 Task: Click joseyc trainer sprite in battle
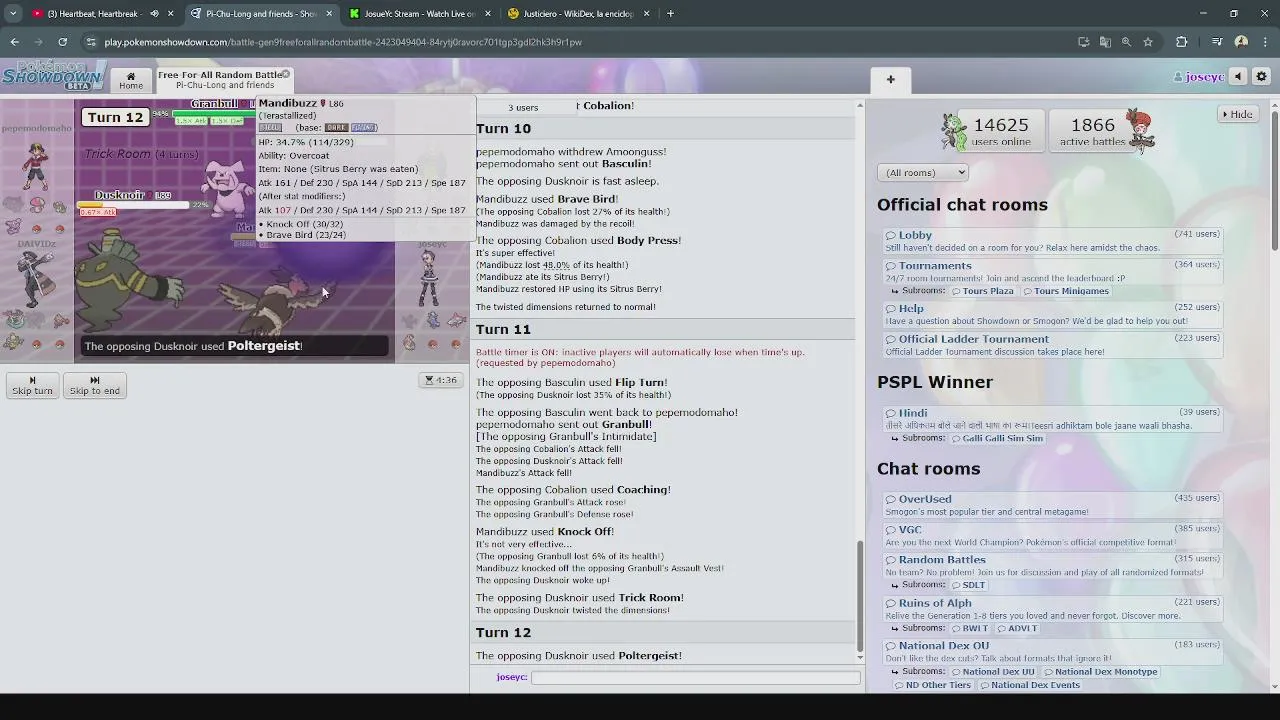[430, 277]
